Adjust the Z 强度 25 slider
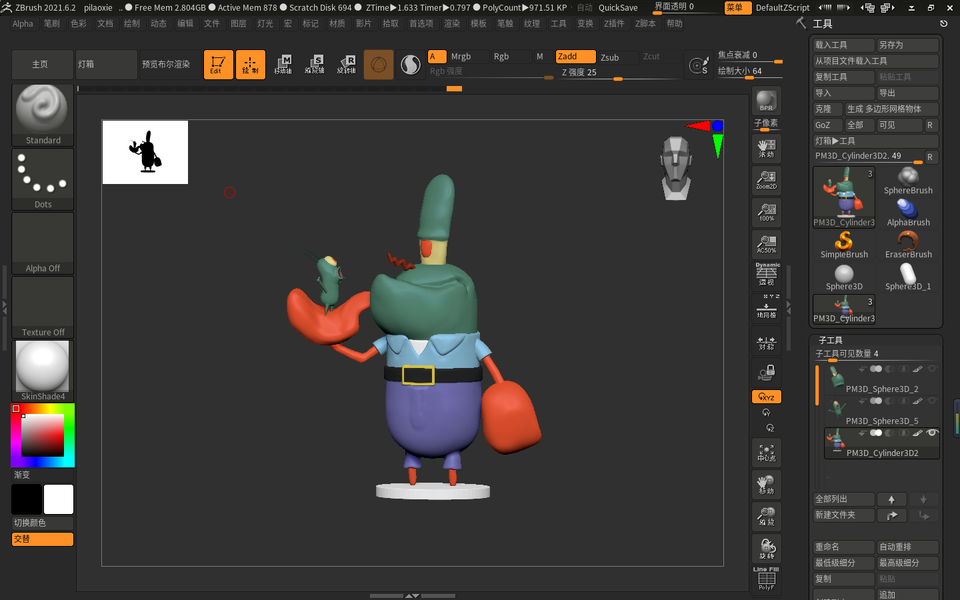This screenshot has width=960, height=600. tap(618, 72)
